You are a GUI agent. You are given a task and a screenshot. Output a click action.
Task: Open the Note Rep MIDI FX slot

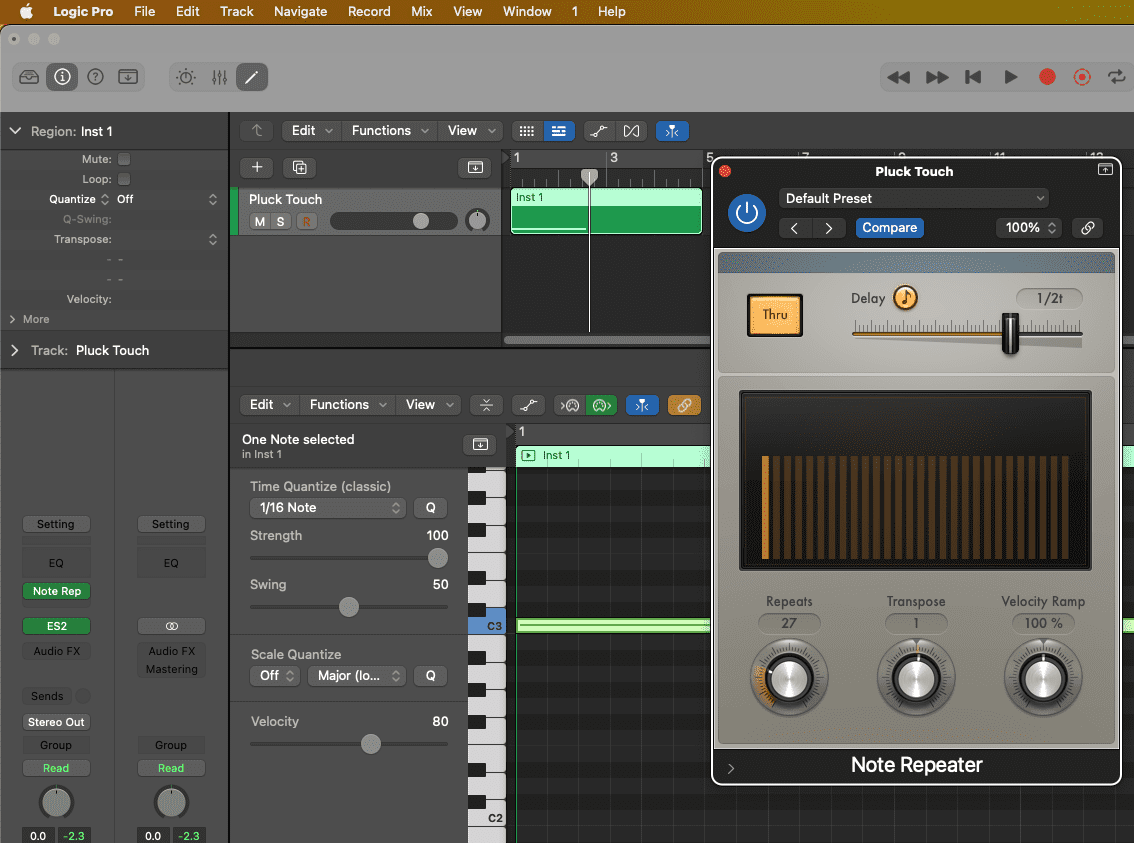56,591
